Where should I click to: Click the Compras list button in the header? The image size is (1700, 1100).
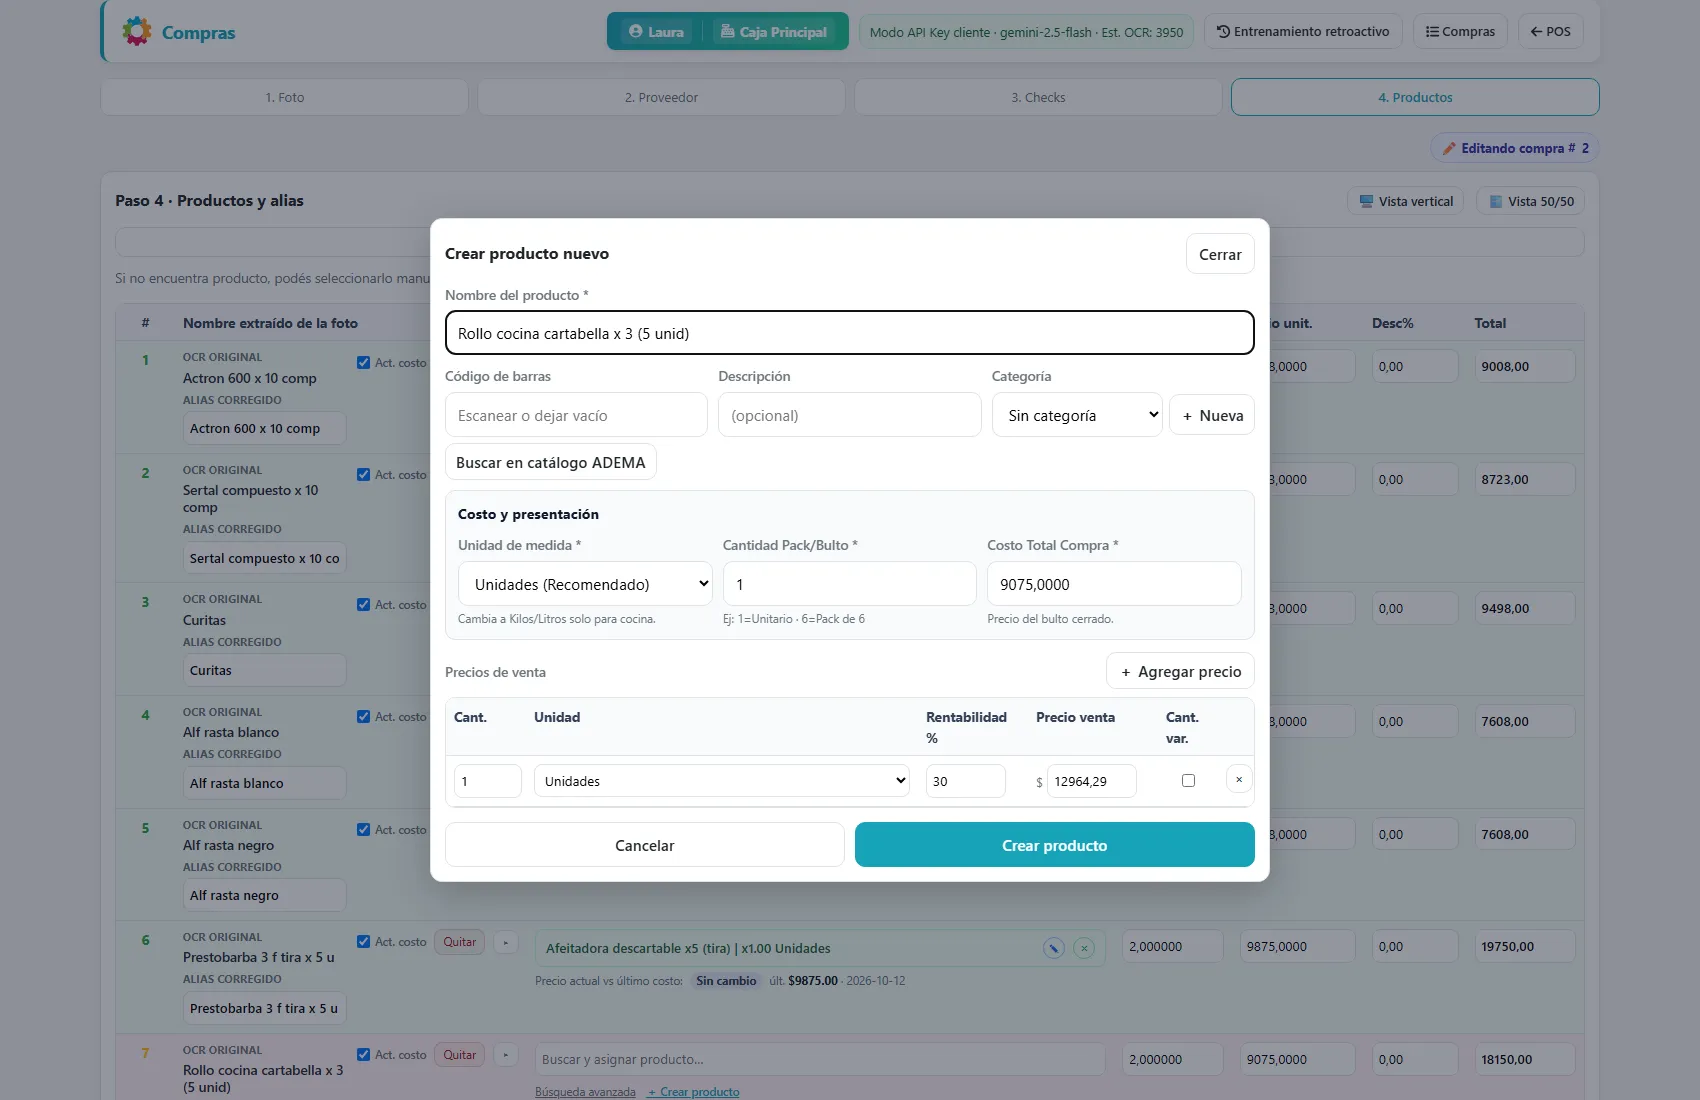1460,32
